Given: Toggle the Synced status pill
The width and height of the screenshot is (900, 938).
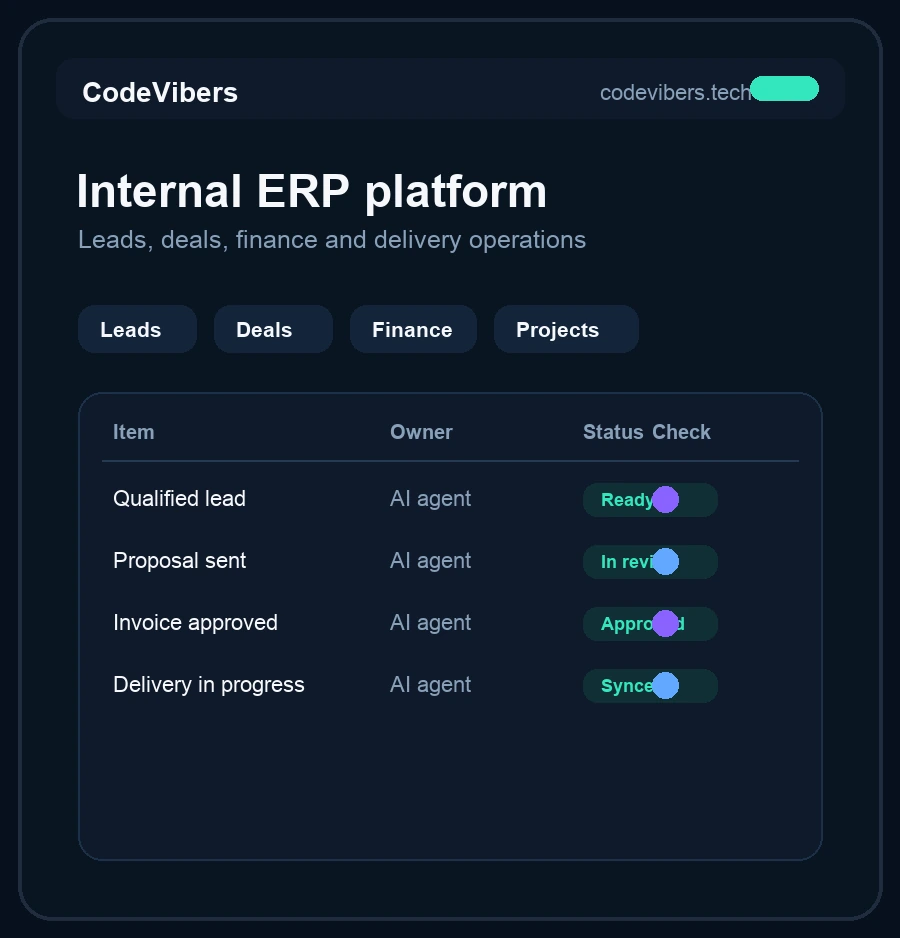Looking at the screenshot, I should pos(650,686).
